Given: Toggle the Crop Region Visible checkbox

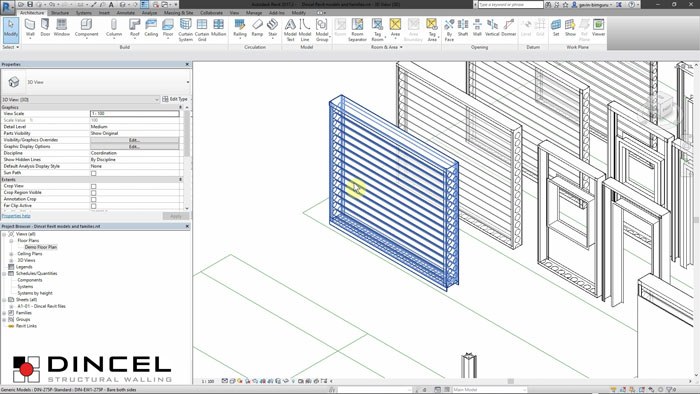Looking at the screenshot, I should click(93, 193).
